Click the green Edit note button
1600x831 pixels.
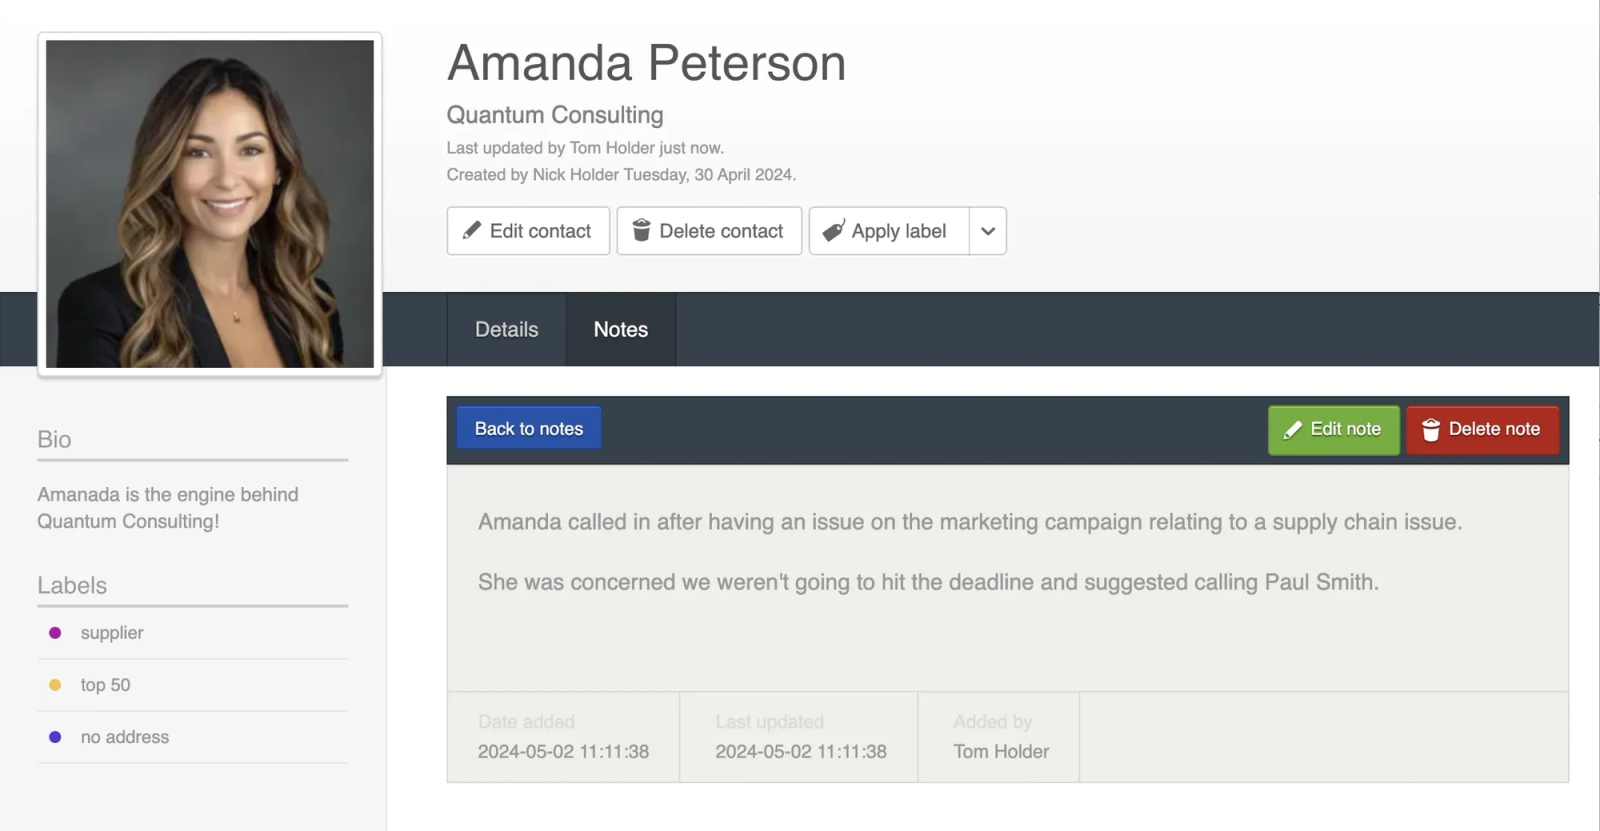(x=1333, y=429)
